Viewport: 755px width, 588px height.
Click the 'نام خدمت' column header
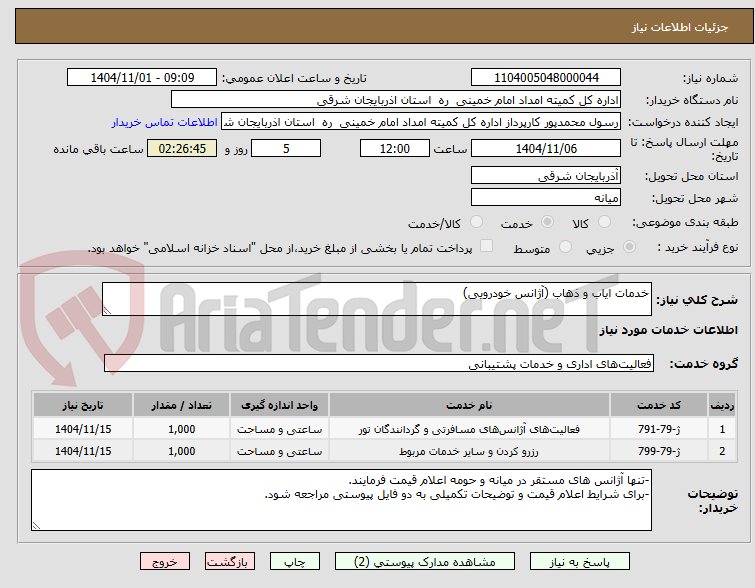click(469, 405)
